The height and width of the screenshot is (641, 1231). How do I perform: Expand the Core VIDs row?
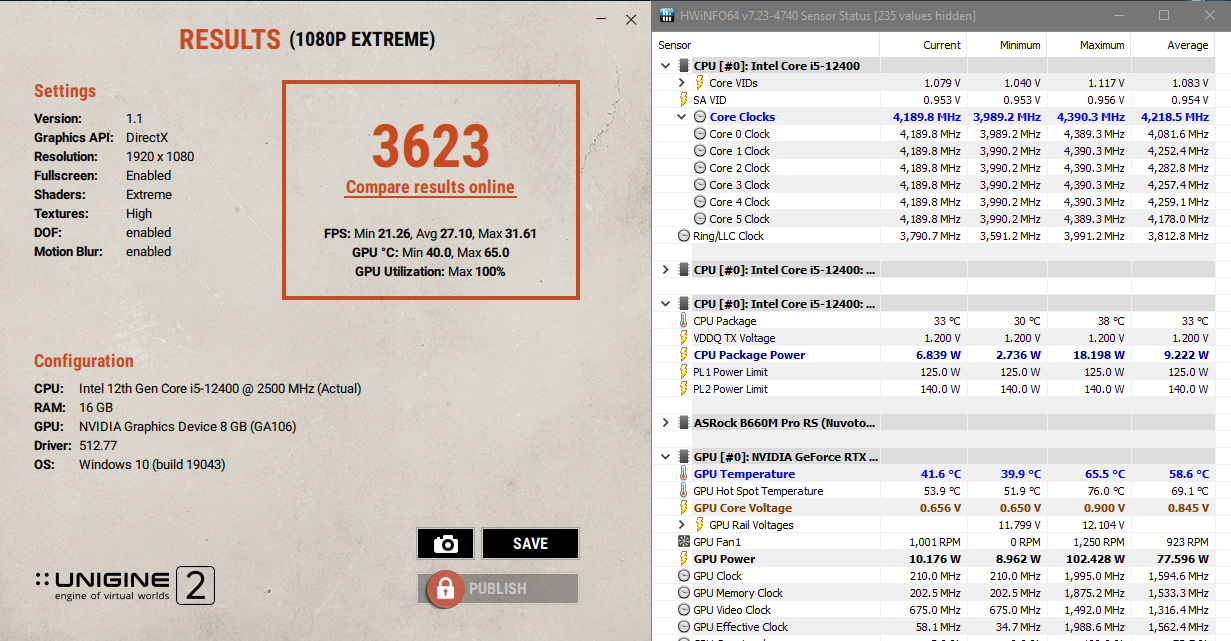(682, 83)
